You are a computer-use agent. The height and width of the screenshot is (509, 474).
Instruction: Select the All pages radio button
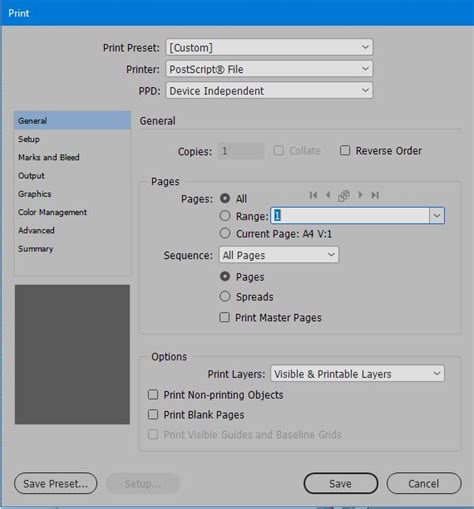click(225, 198)
